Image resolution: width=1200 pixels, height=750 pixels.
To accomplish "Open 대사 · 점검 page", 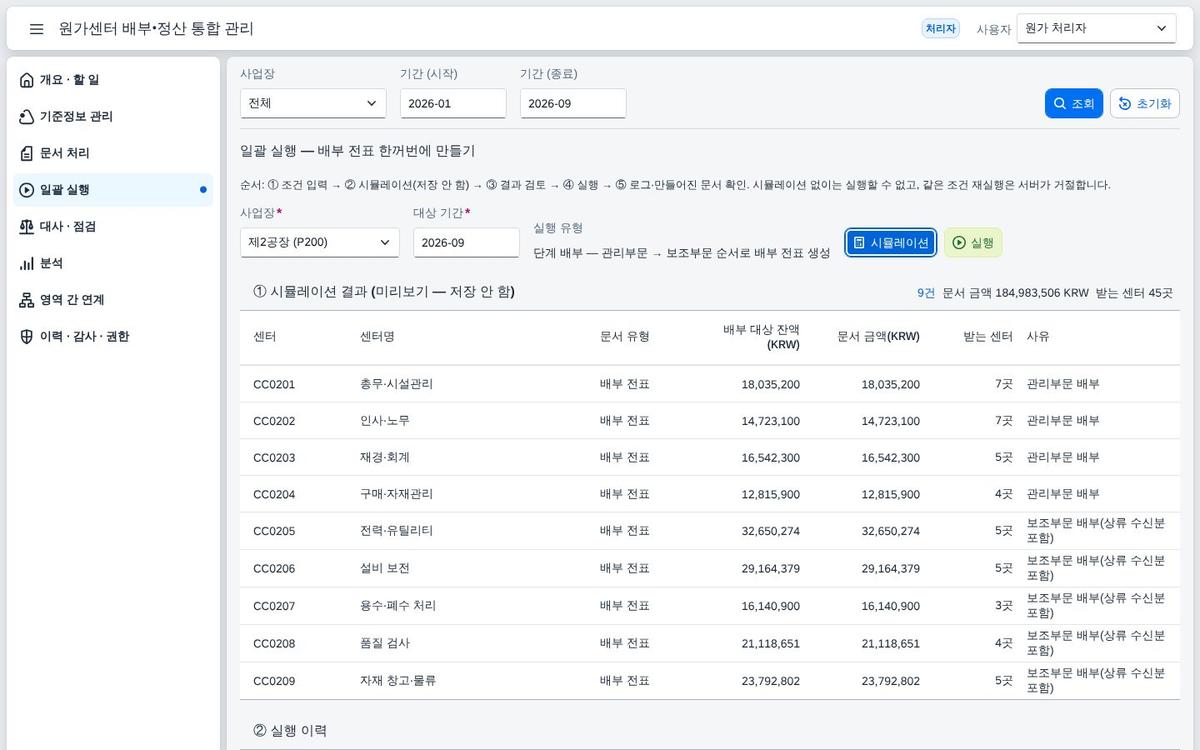I will [x=113, y=227].
